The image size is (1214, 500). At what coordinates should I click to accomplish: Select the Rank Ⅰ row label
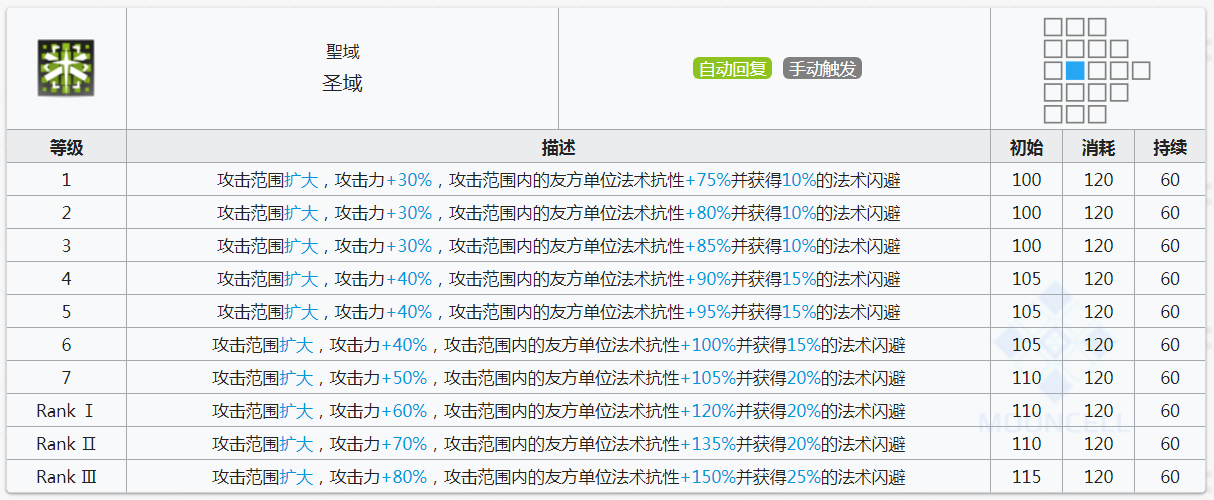coord(66,411)
